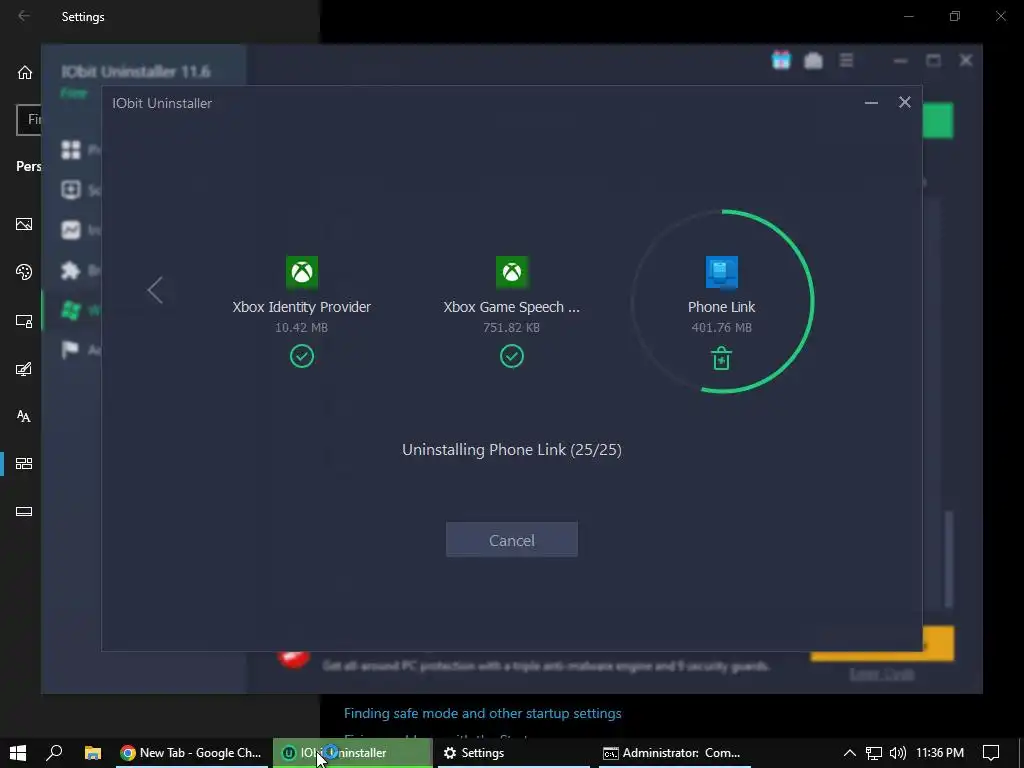Open the gift box icon in IObit toolbar
This screenshot has width=1024, height=768.
point(781,61)
